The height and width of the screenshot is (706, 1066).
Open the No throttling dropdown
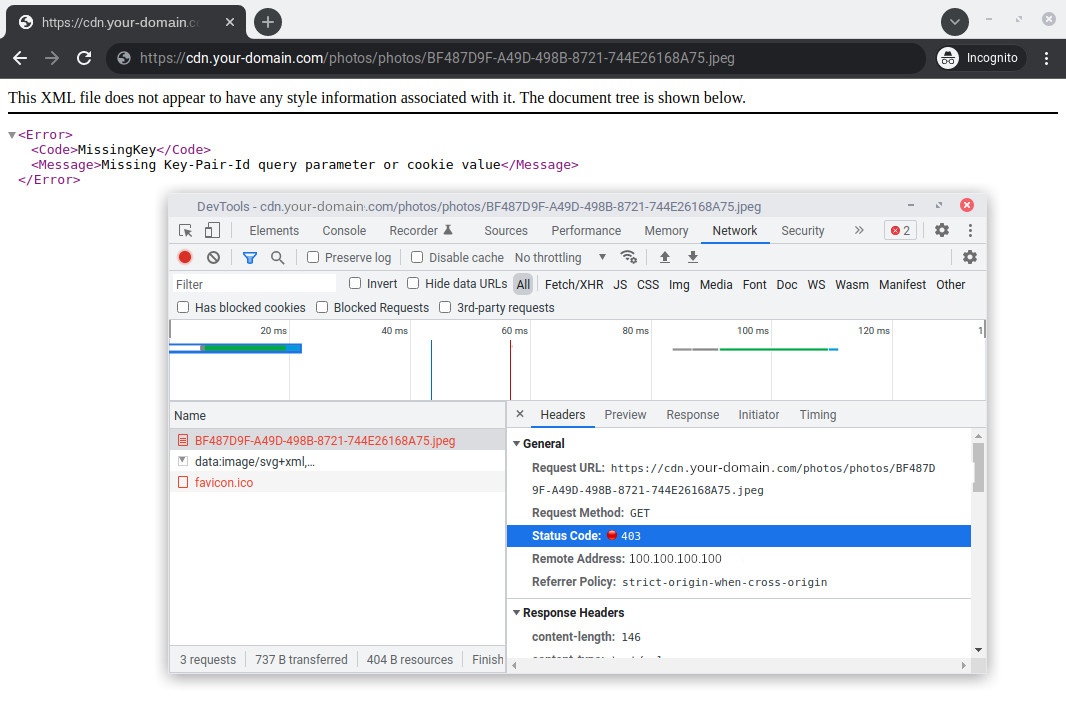[x=561, y=258]
